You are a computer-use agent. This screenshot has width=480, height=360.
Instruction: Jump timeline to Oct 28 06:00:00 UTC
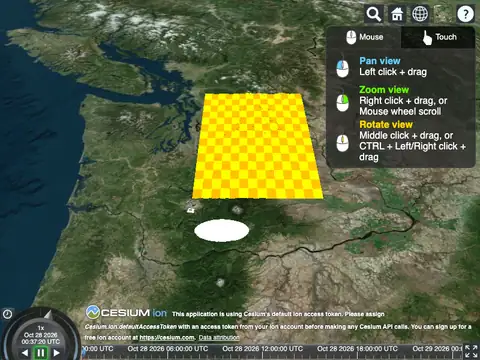click(168, 349)
